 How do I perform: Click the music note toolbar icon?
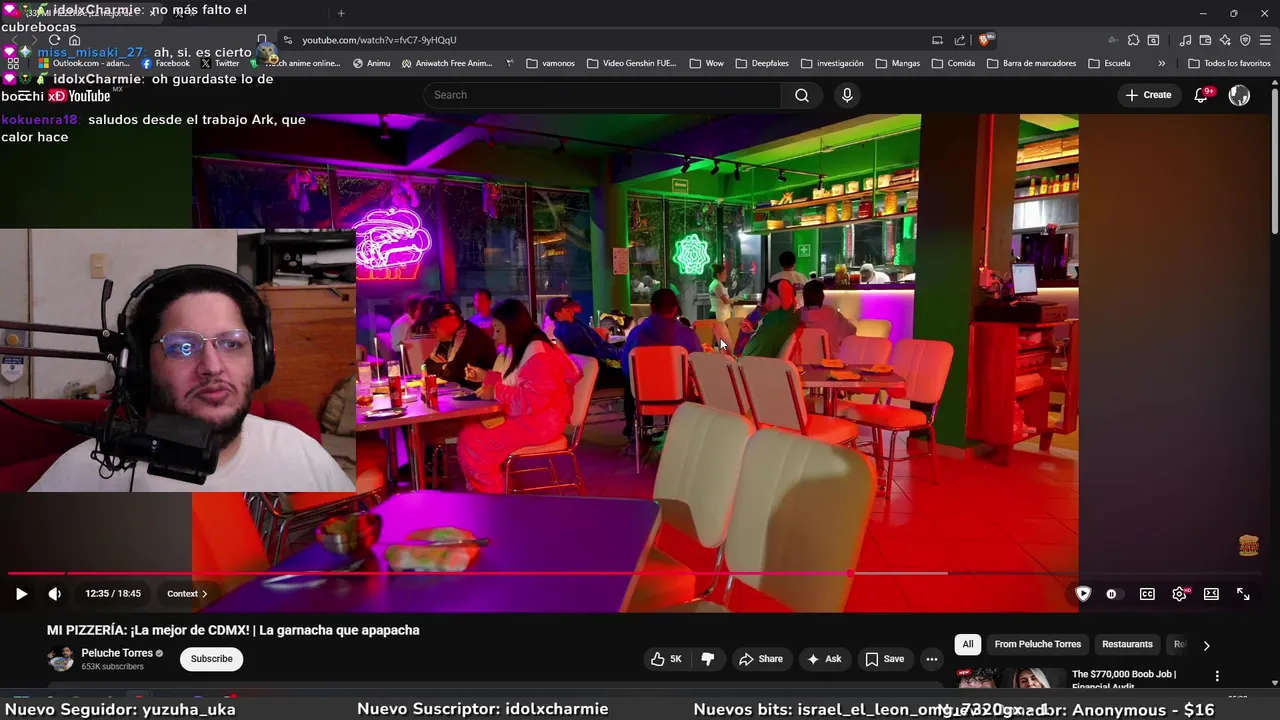(x=1185, y=40)
